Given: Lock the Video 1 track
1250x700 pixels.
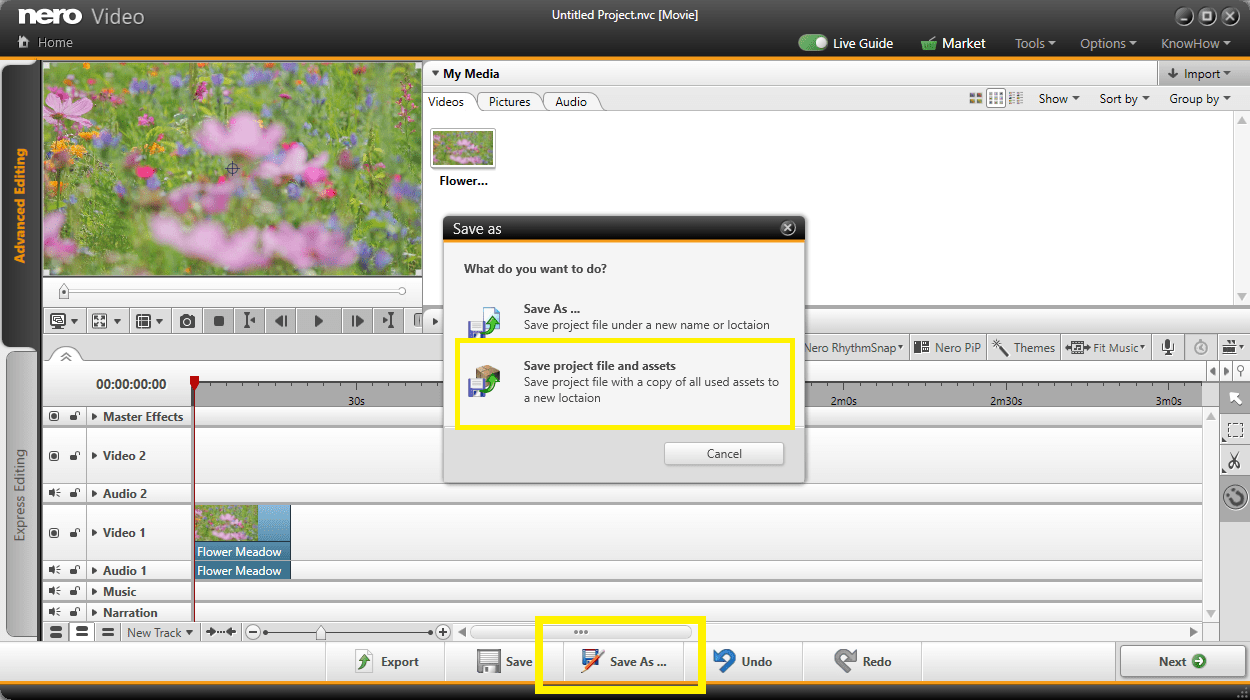Looking at the screenshot, I should click(73, 533).
